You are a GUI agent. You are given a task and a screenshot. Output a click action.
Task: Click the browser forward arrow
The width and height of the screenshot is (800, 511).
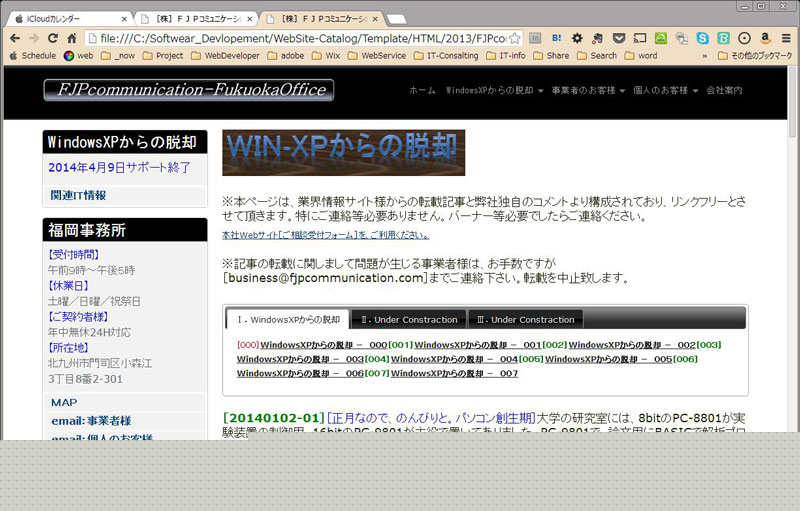coord(34,38)
